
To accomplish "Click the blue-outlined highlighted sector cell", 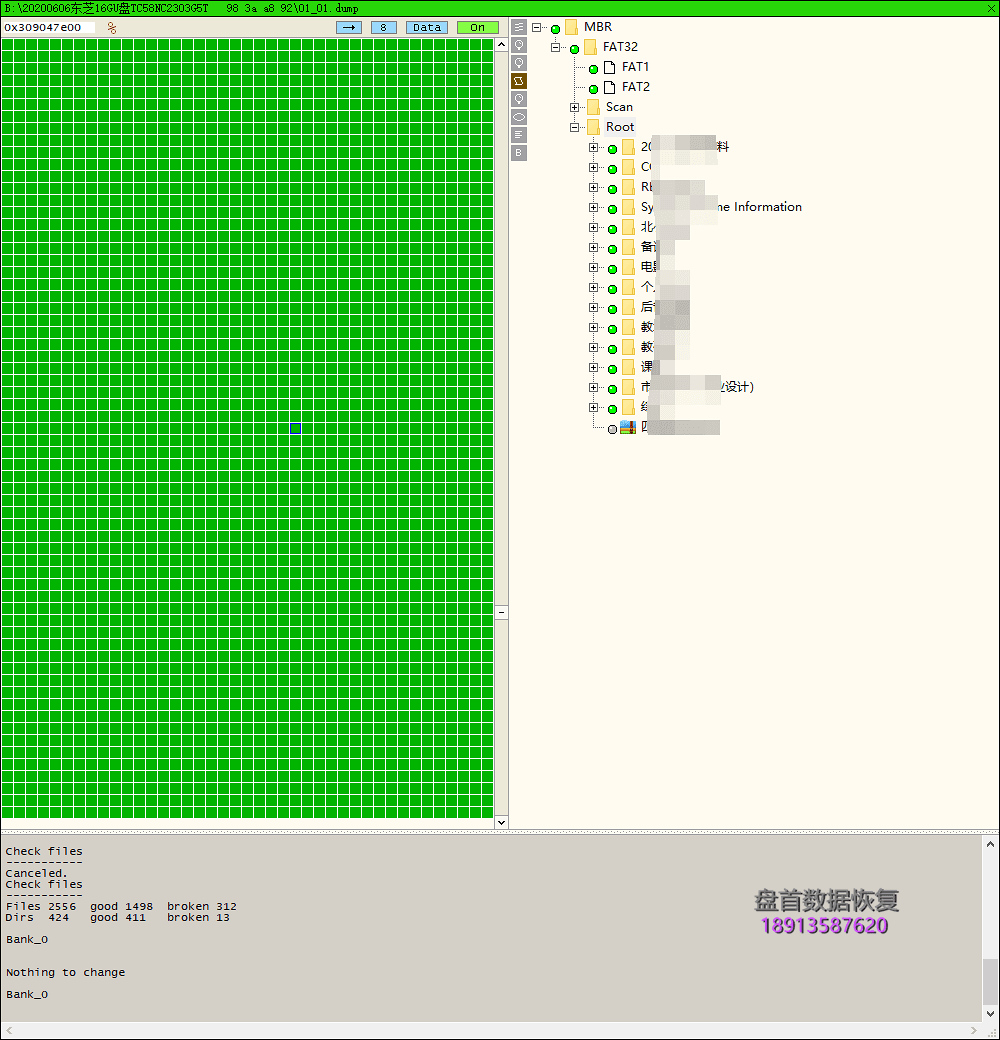I will coord(296,428).
